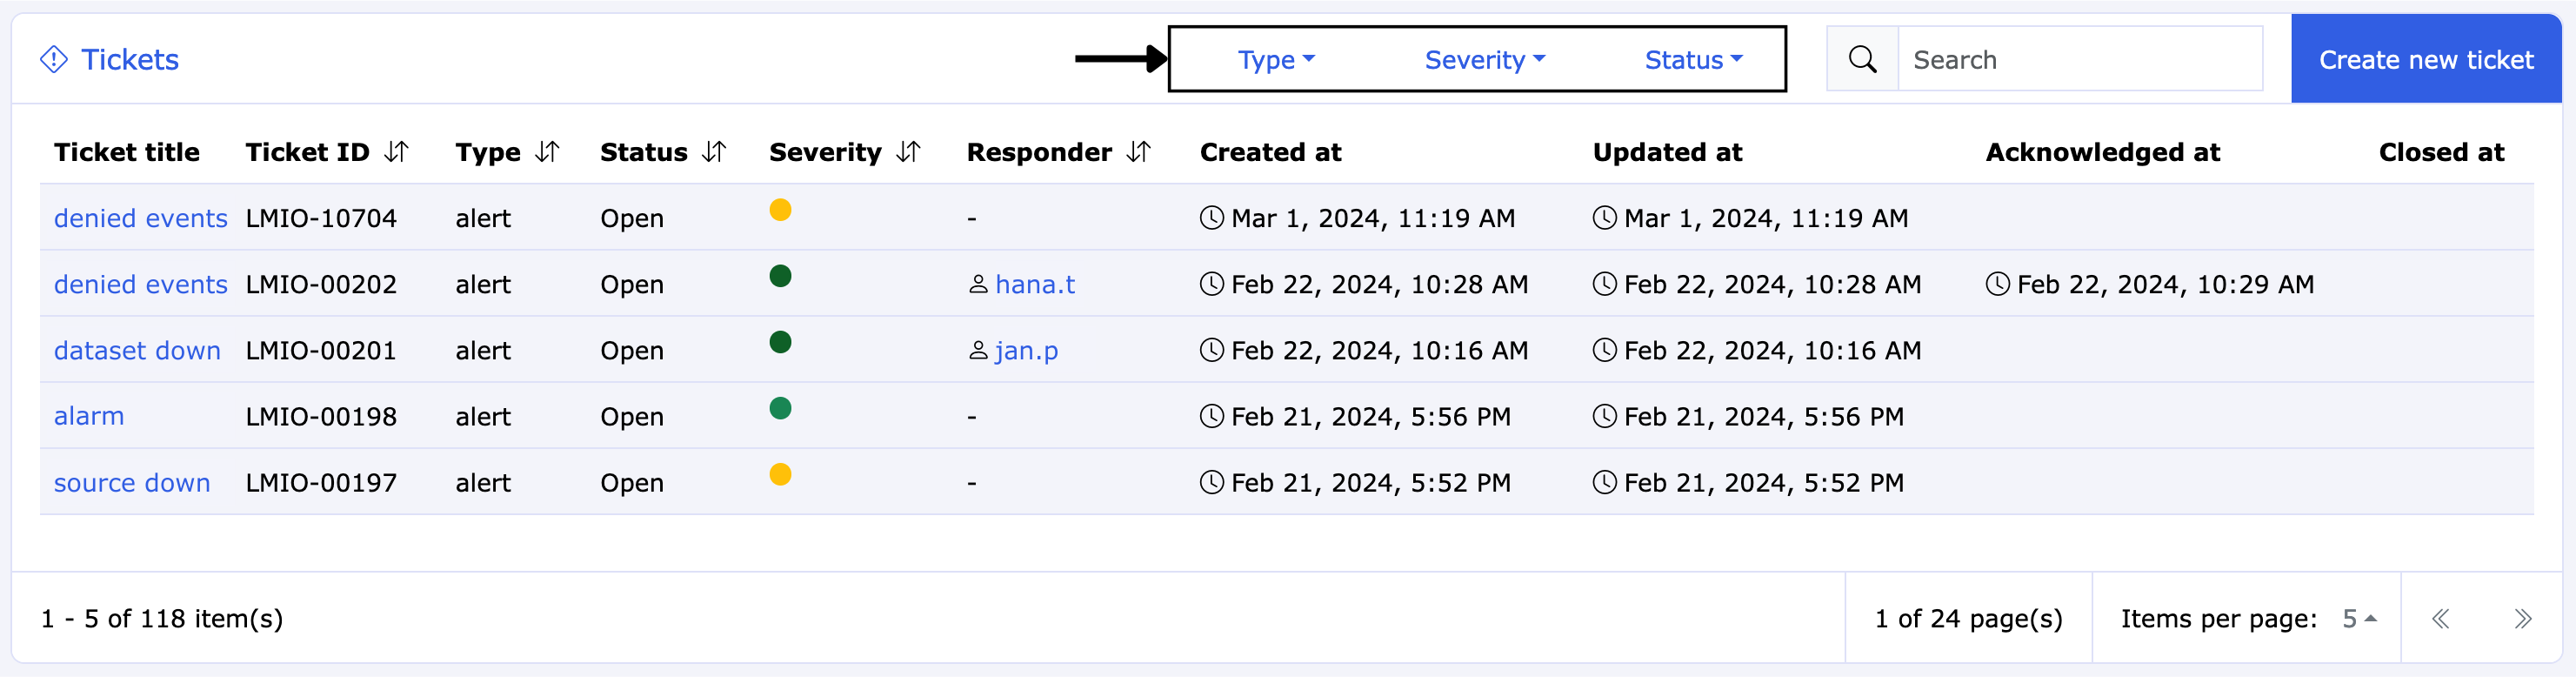The height and width of the screenshot is (677, 2576).
Task: Sort tickets by Ticket ID
Action: 397,152
